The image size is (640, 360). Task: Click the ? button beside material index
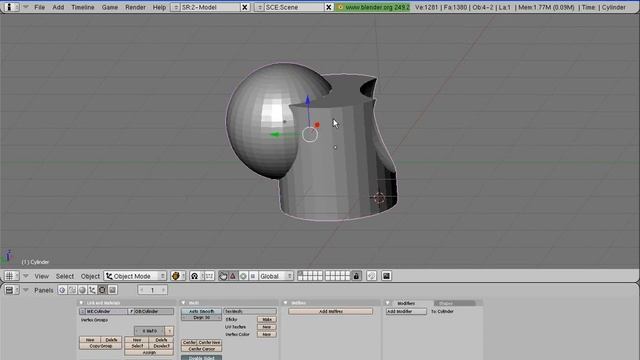(x=169, y=331)
